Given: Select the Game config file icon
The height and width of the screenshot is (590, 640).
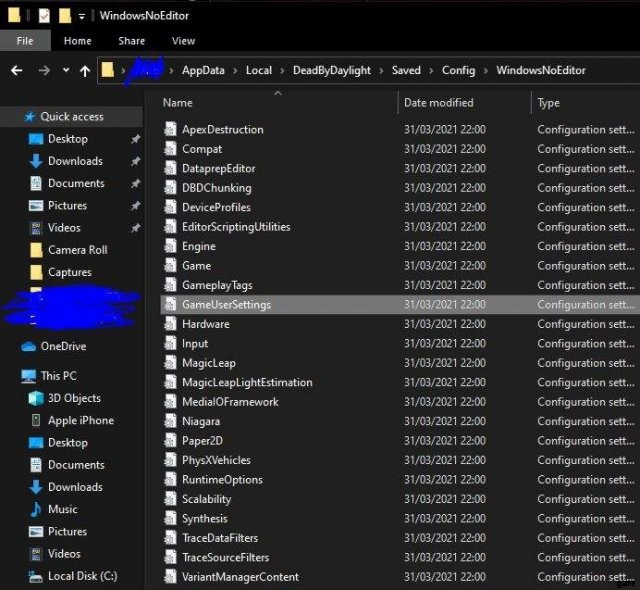Looking at the screenshot, I should click(x=170, y=265).
